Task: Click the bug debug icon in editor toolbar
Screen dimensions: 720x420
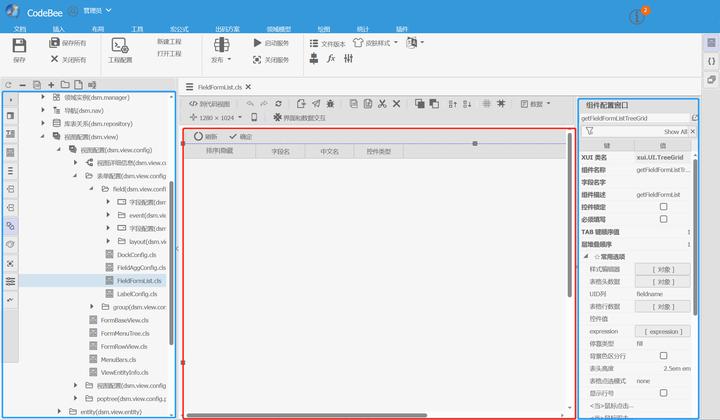Action: 330,103
